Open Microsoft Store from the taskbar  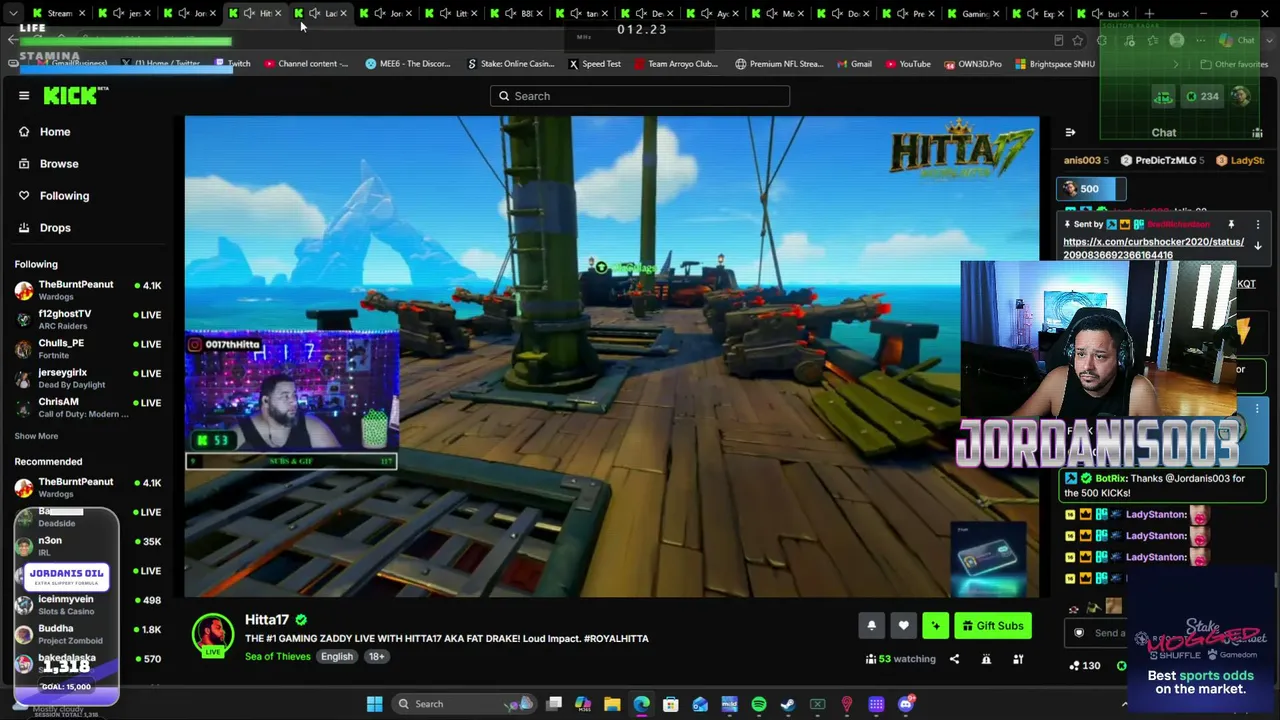[x=671, y=704]
